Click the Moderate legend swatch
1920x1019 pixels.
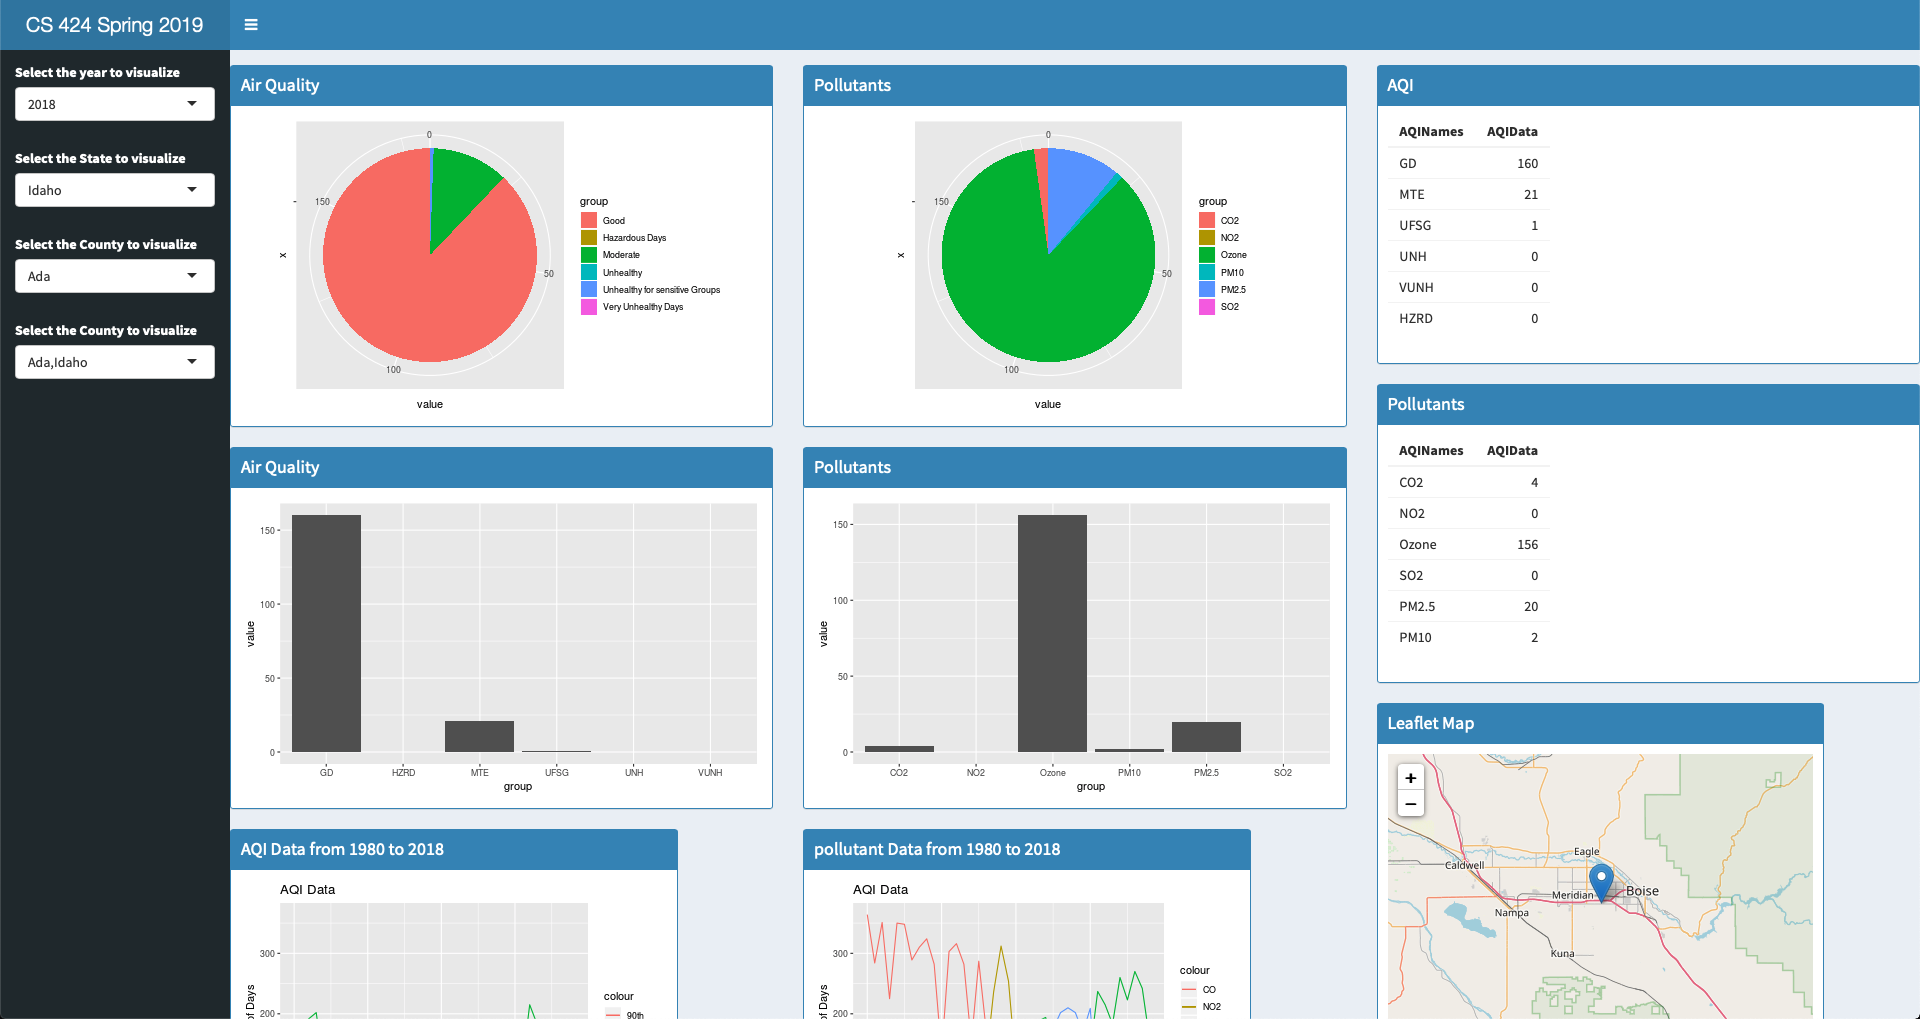click(x=589, y=255)
